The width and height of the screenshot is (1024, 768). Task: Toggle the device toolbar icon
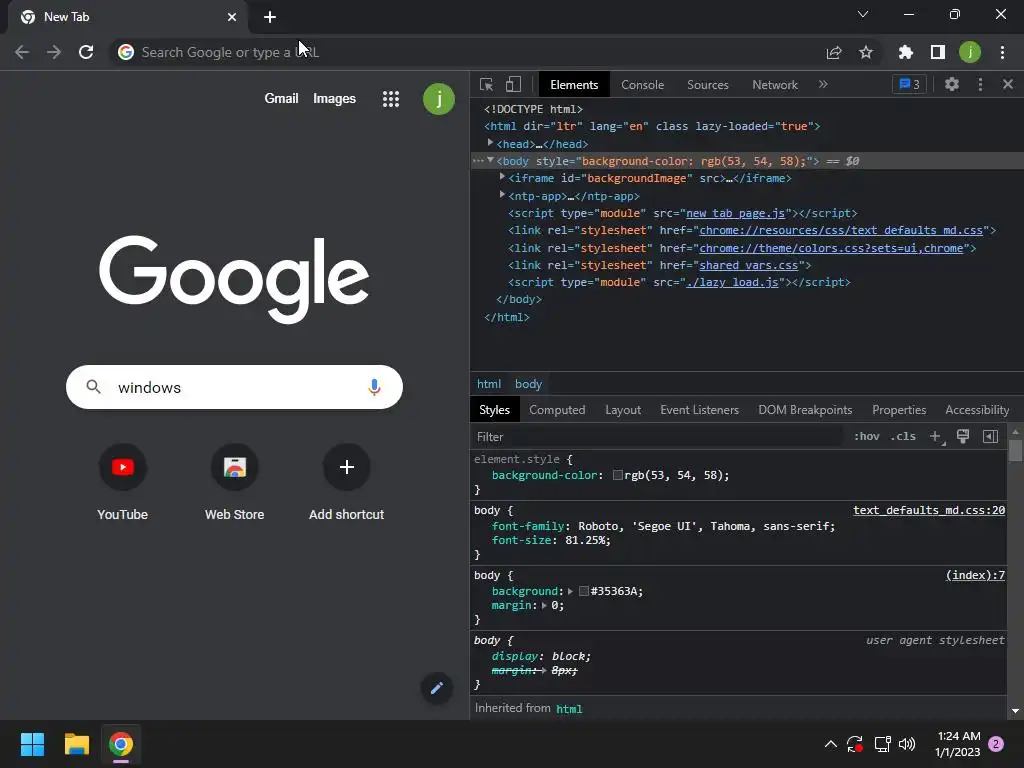(x=513, y=84)
